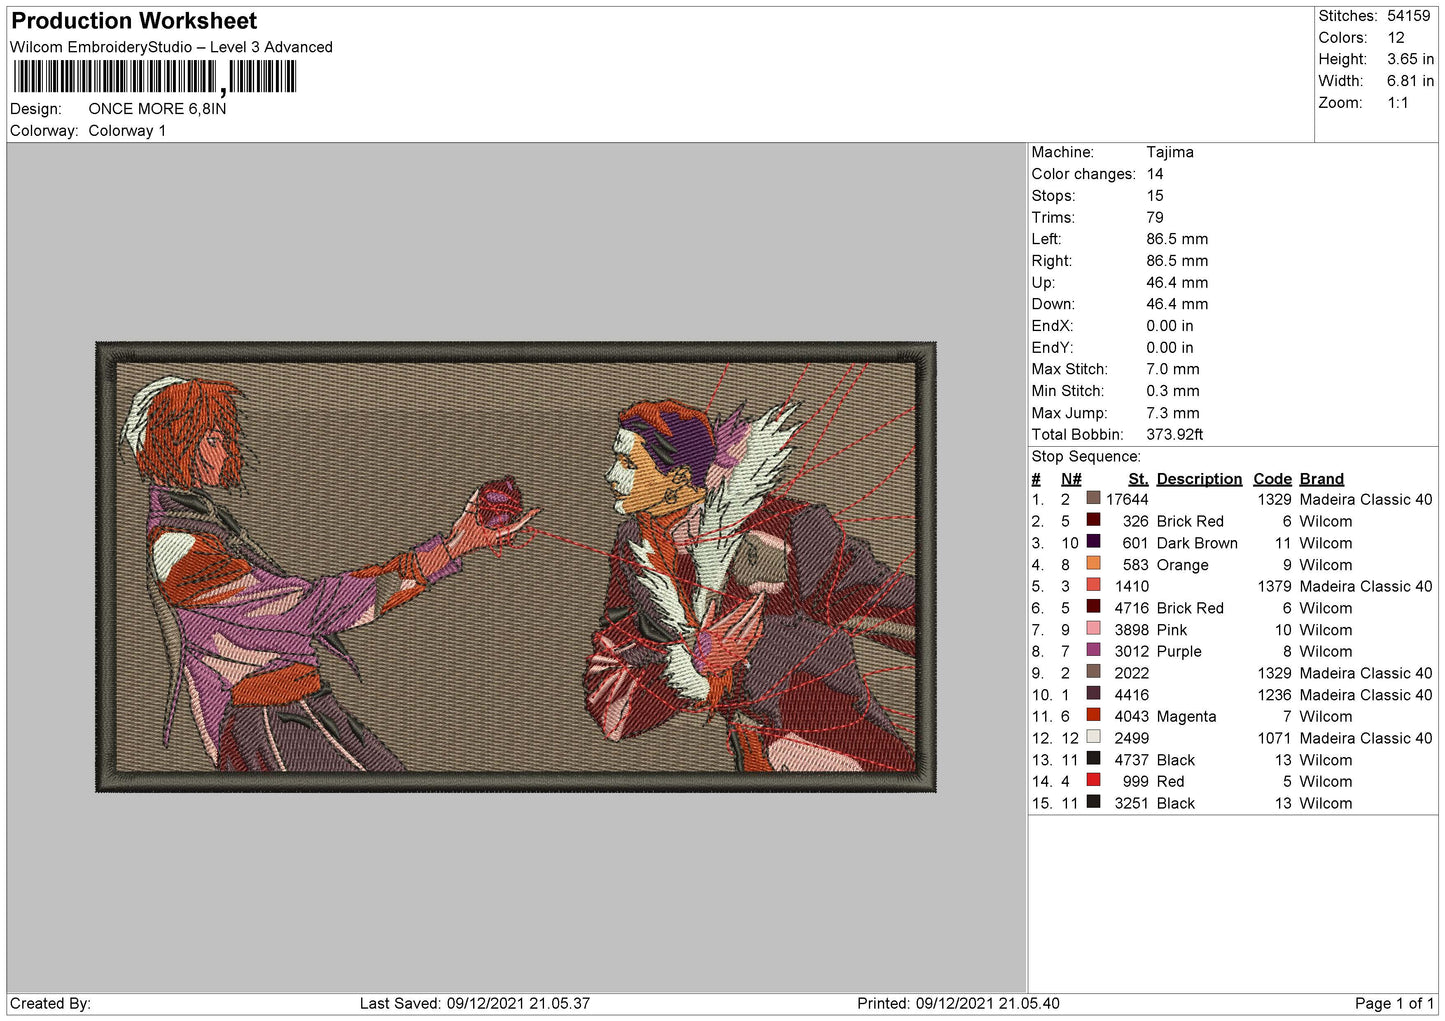Click the 'St.' column header
1445x1021 pixels.
pyautogui.click(x=1138, y=479)
